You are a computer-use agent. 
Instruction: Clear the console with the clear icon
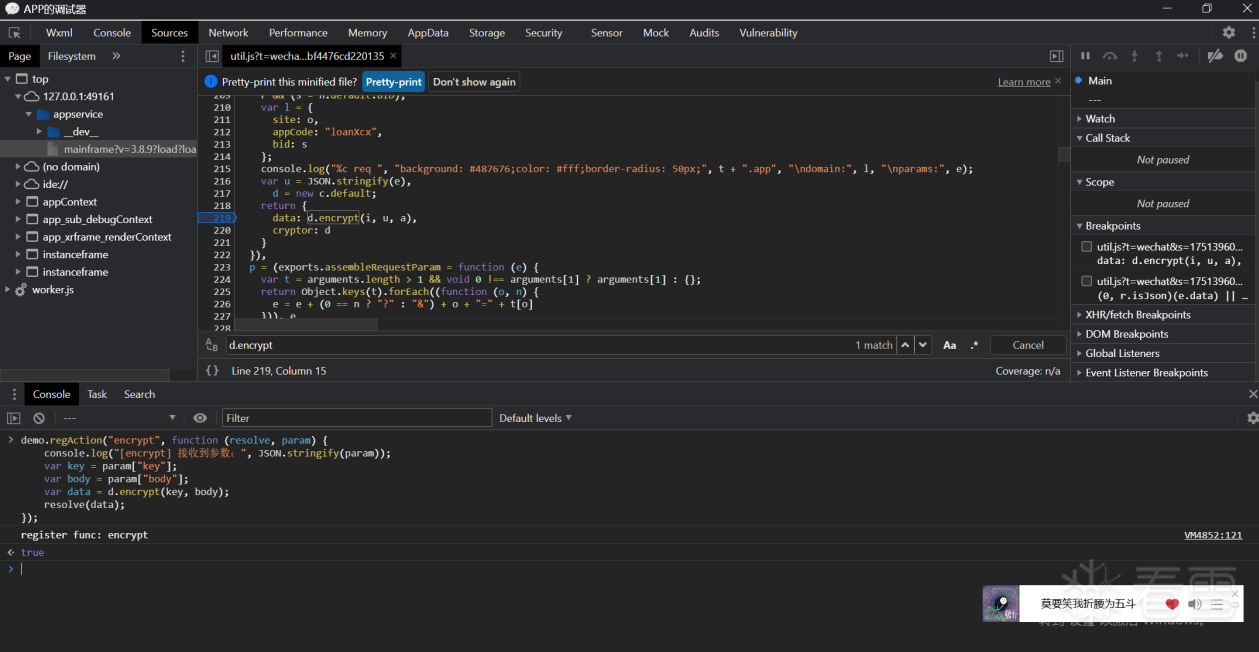coord(39,418)
